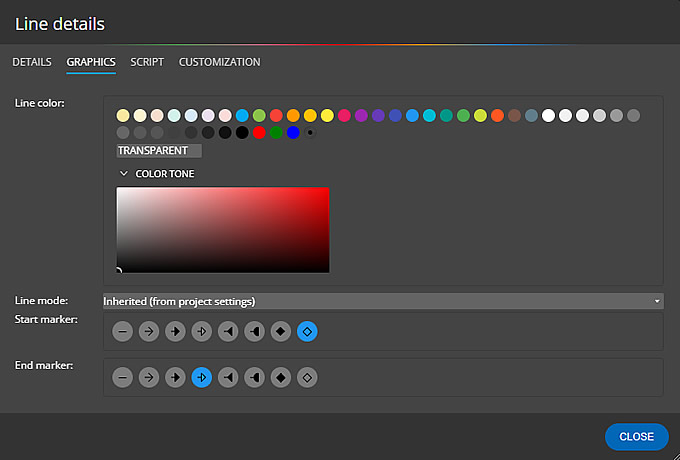Choose half-circle start marker

(x=255, y=332)
